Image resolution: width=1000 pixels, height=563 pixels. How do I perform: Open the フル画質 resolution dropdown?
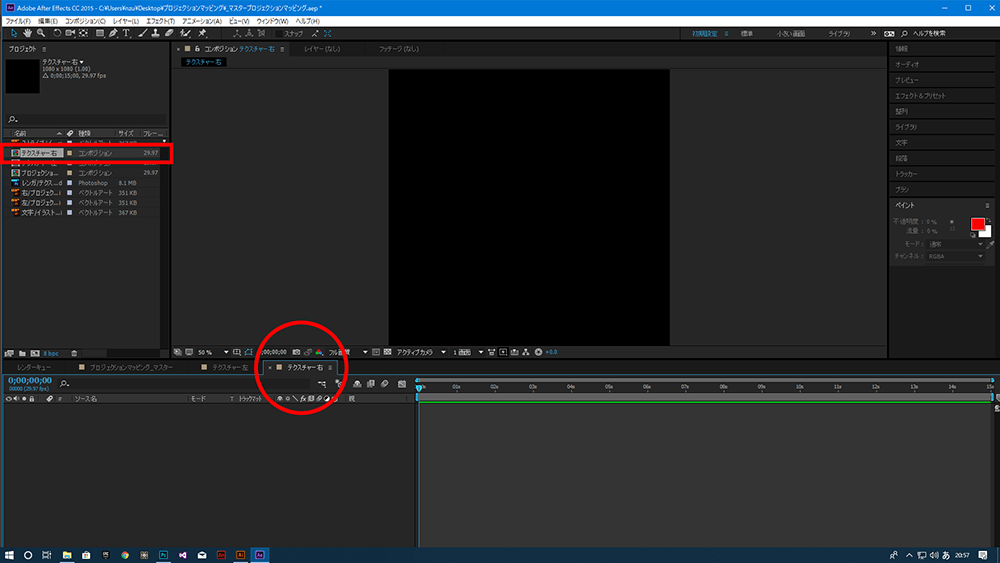(348, 352)
